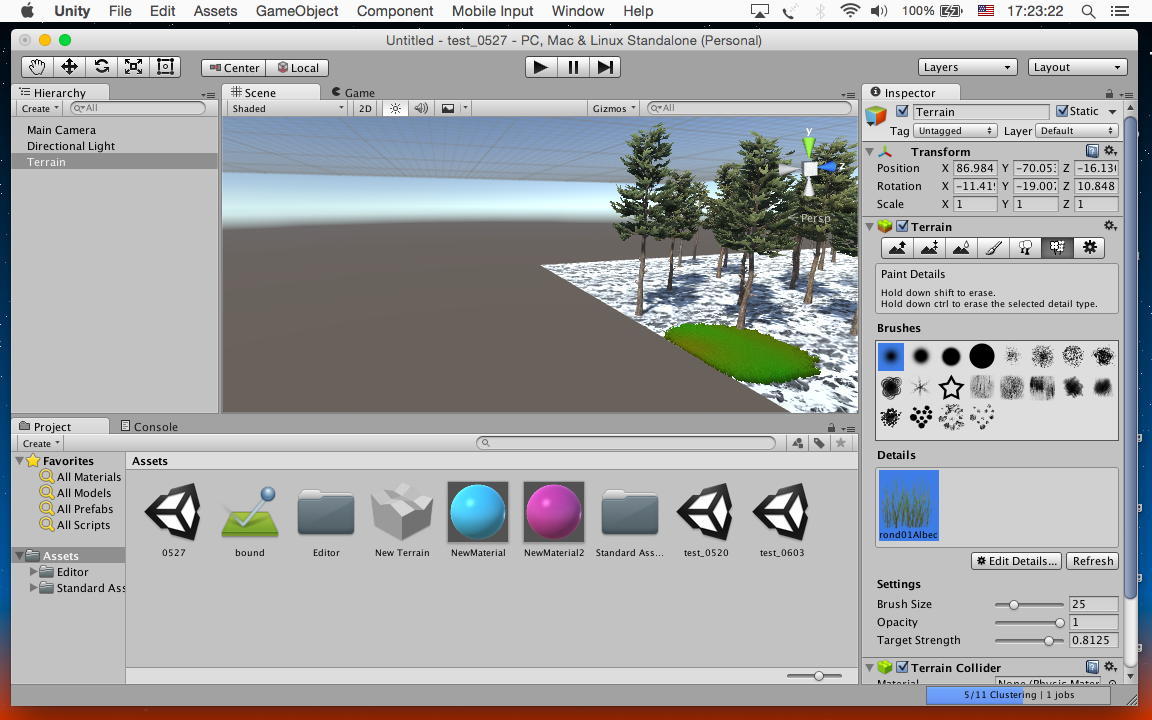The image size is (1152, 720).
Task: Expand the Editor folder in tree
Action: (x=33, y=572)
